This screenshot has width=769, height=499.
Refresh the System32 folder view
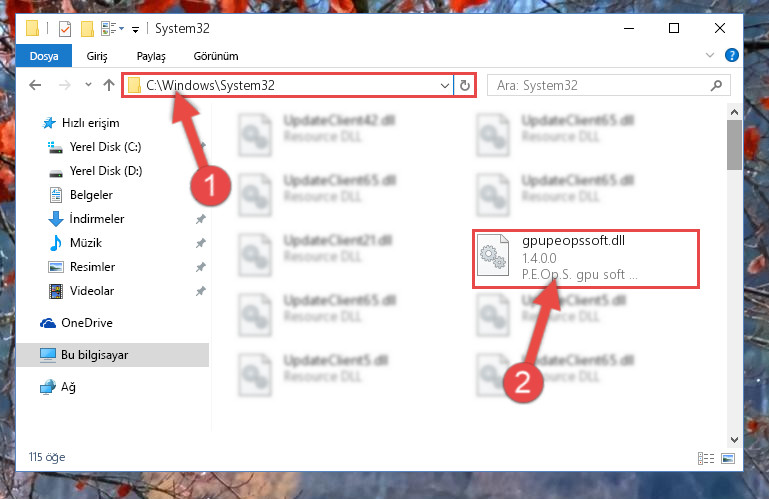tap(464, 86)
